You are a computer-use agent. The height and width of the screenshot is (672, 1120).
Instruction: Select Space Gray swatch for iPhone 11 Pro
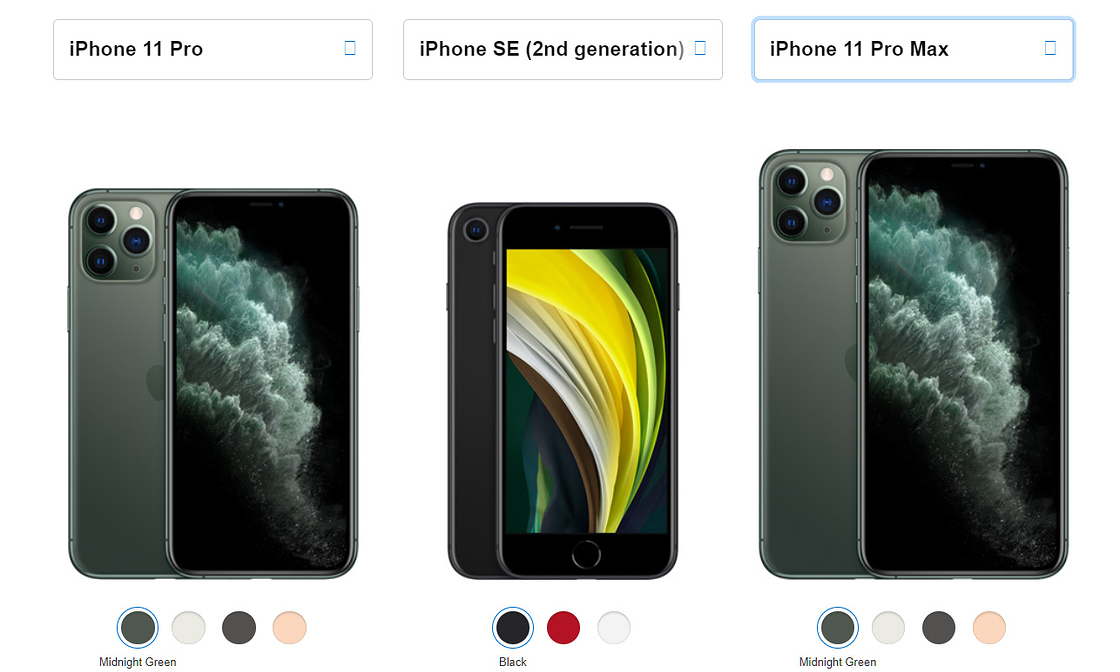pyautogui.click(x=239, y=628)
